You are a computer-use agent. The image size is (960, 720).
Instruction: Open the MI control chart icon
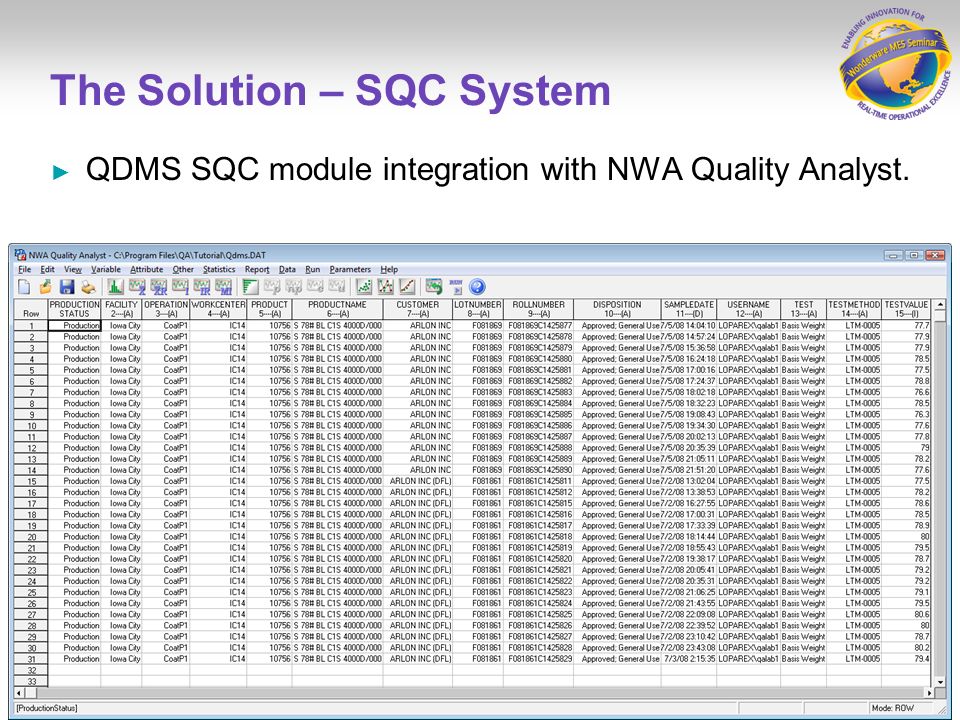pos(223,287)
